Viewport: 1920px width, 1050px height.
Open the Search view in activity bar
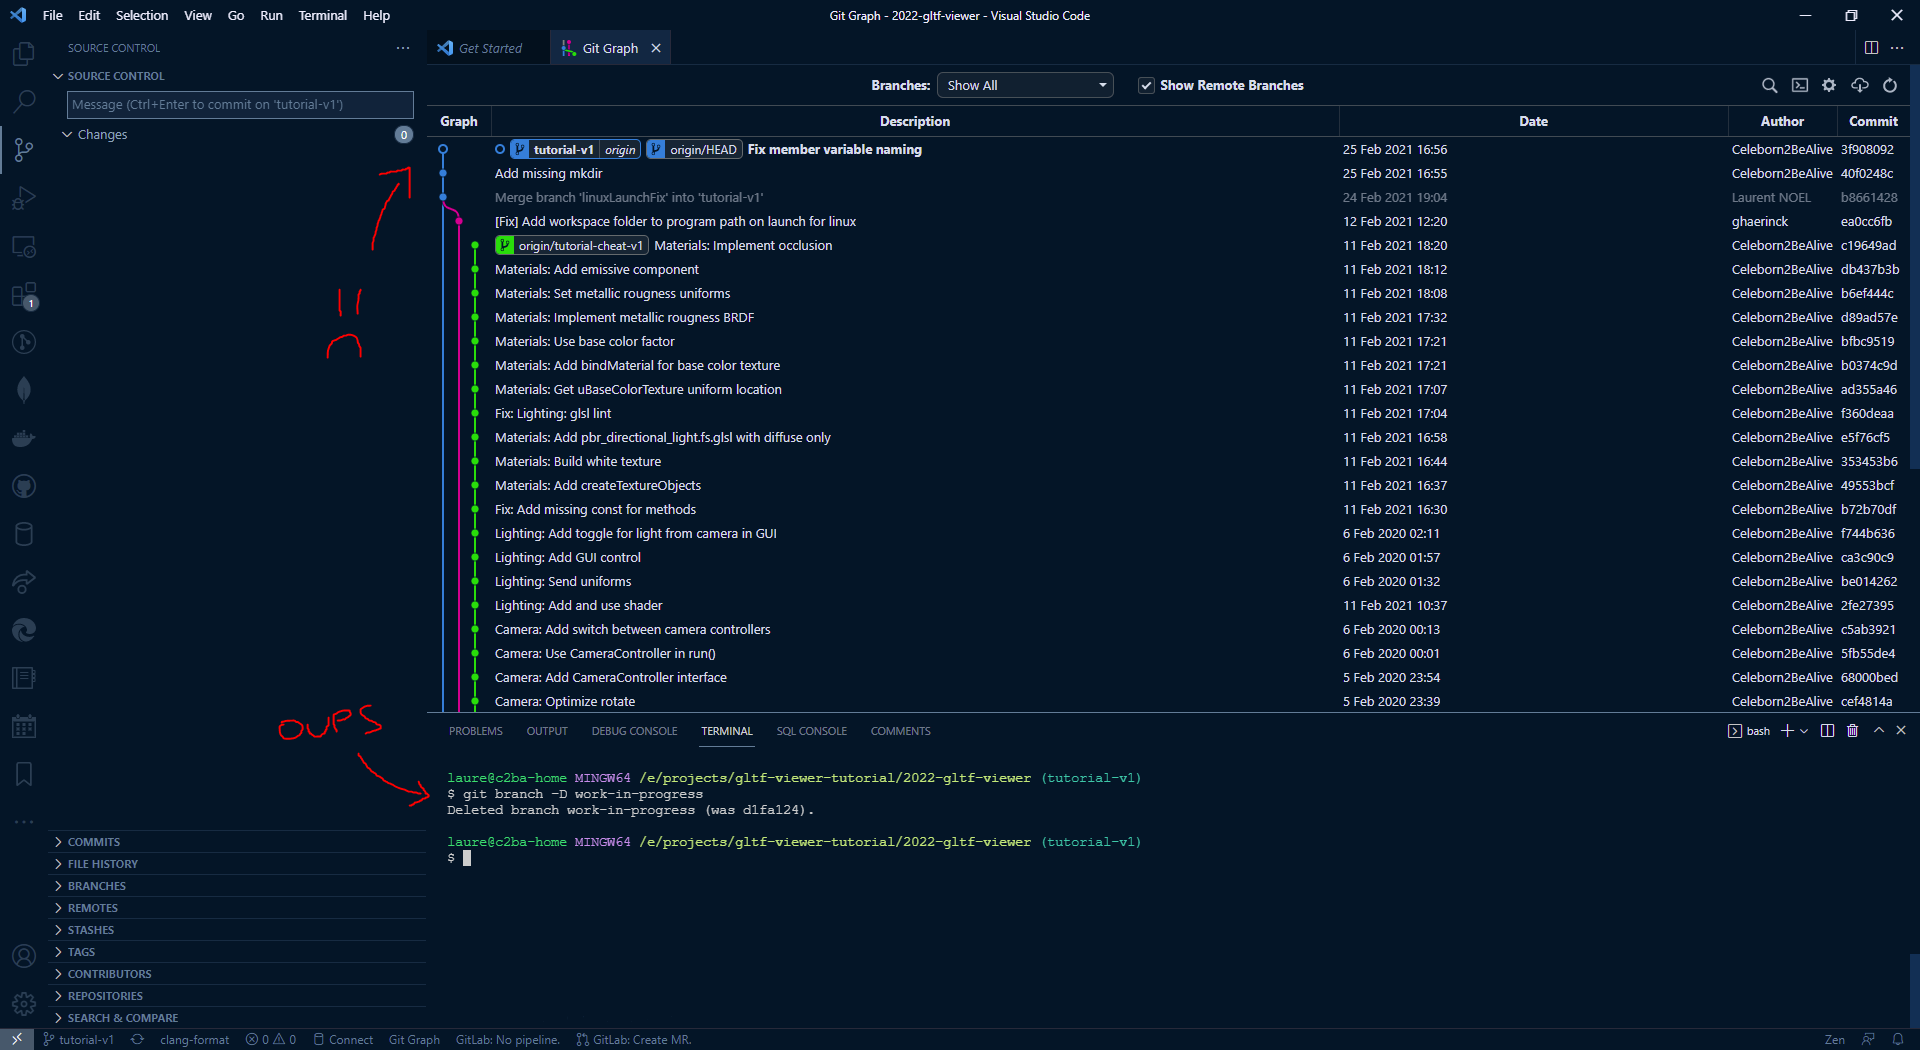coord(24,102)
